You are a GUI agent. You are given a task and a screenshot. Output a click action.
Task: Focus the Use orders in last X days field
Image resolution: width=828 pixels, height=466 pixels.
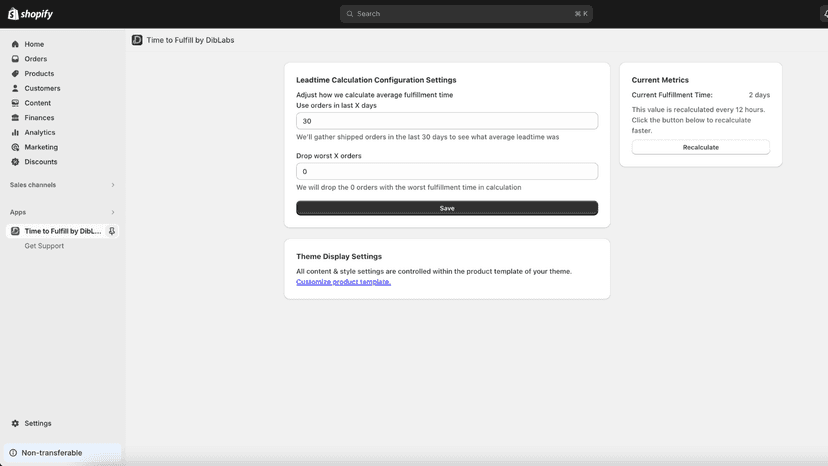coord(447,121)
